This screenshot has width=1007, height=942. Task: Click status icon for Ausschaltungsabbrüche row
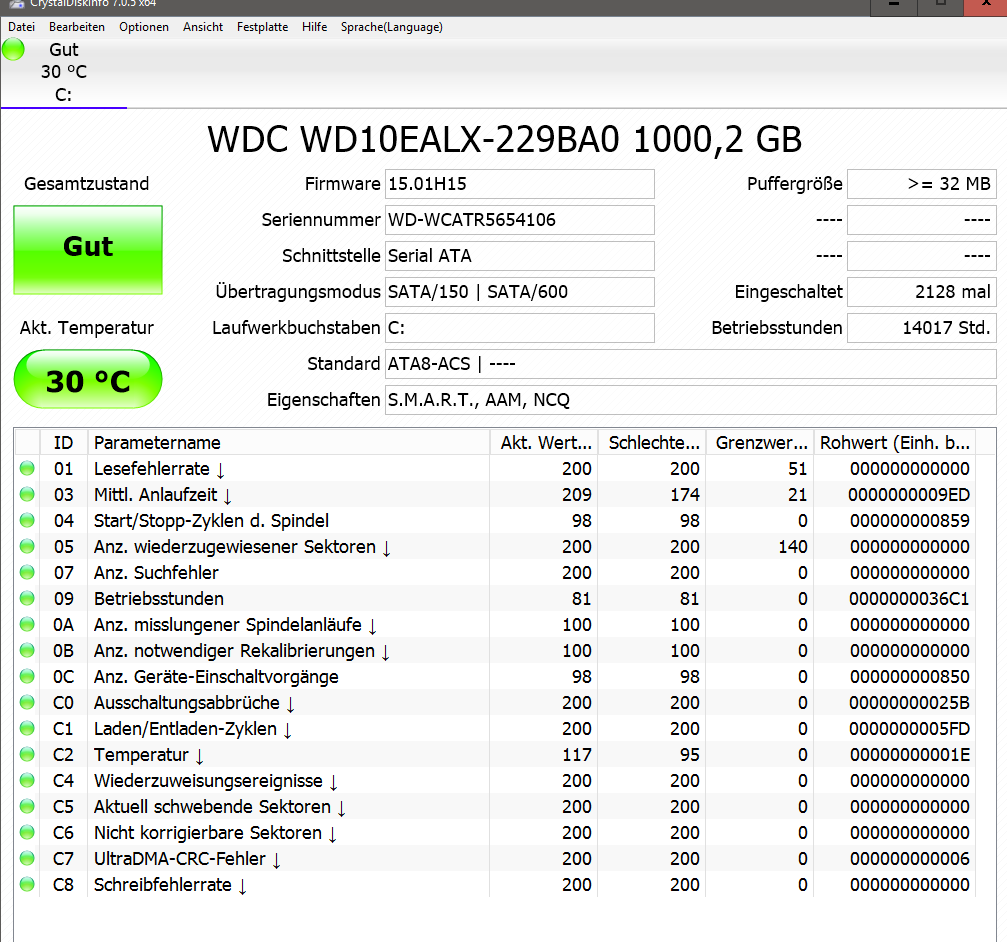coord(27,702)
